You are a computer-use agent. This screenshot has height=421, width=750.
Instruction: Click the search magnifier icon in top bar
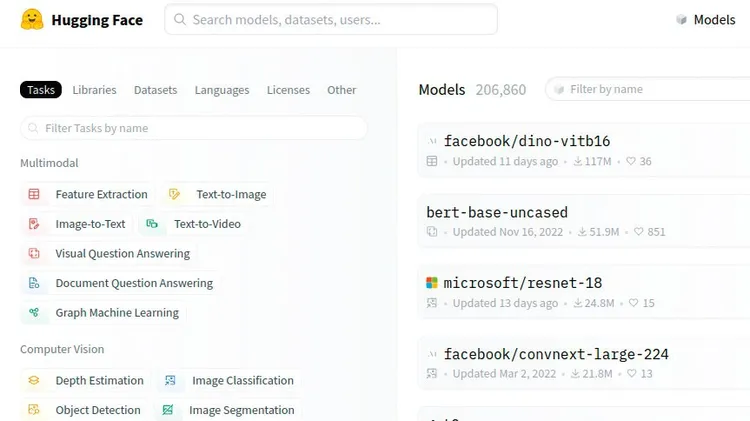coord(180,20)
